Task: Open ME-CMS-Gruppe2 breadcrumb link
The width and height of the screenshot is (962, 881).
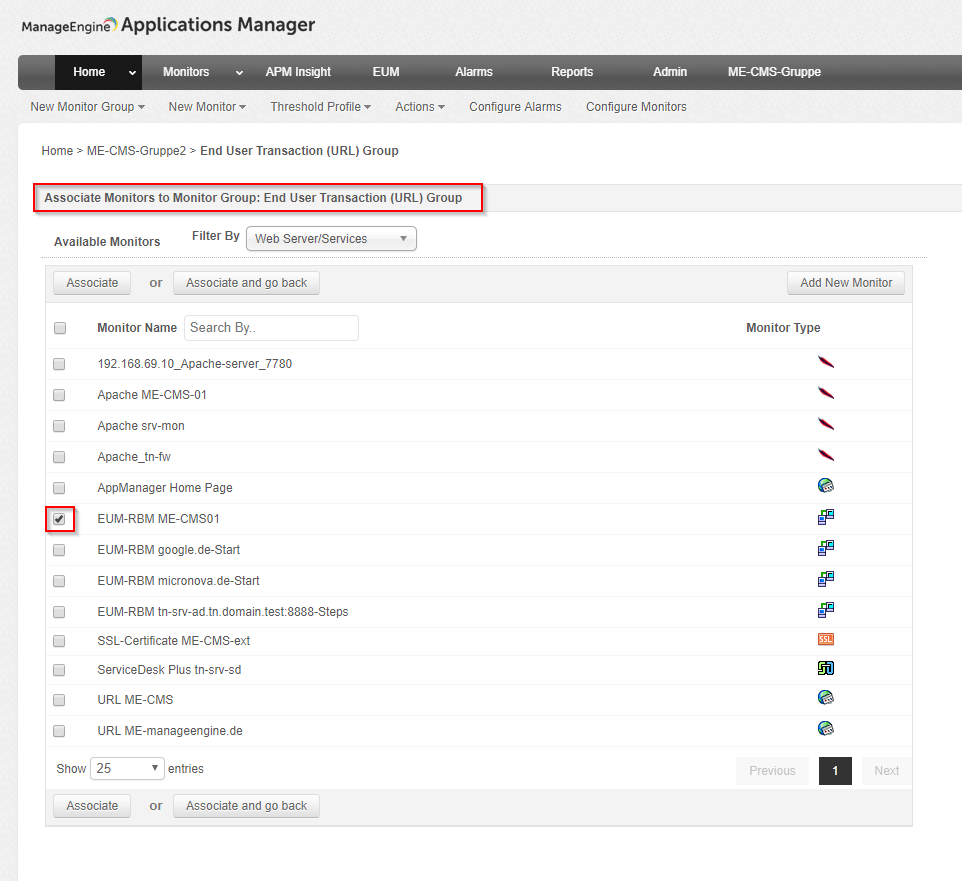Action: pos(136,151)
